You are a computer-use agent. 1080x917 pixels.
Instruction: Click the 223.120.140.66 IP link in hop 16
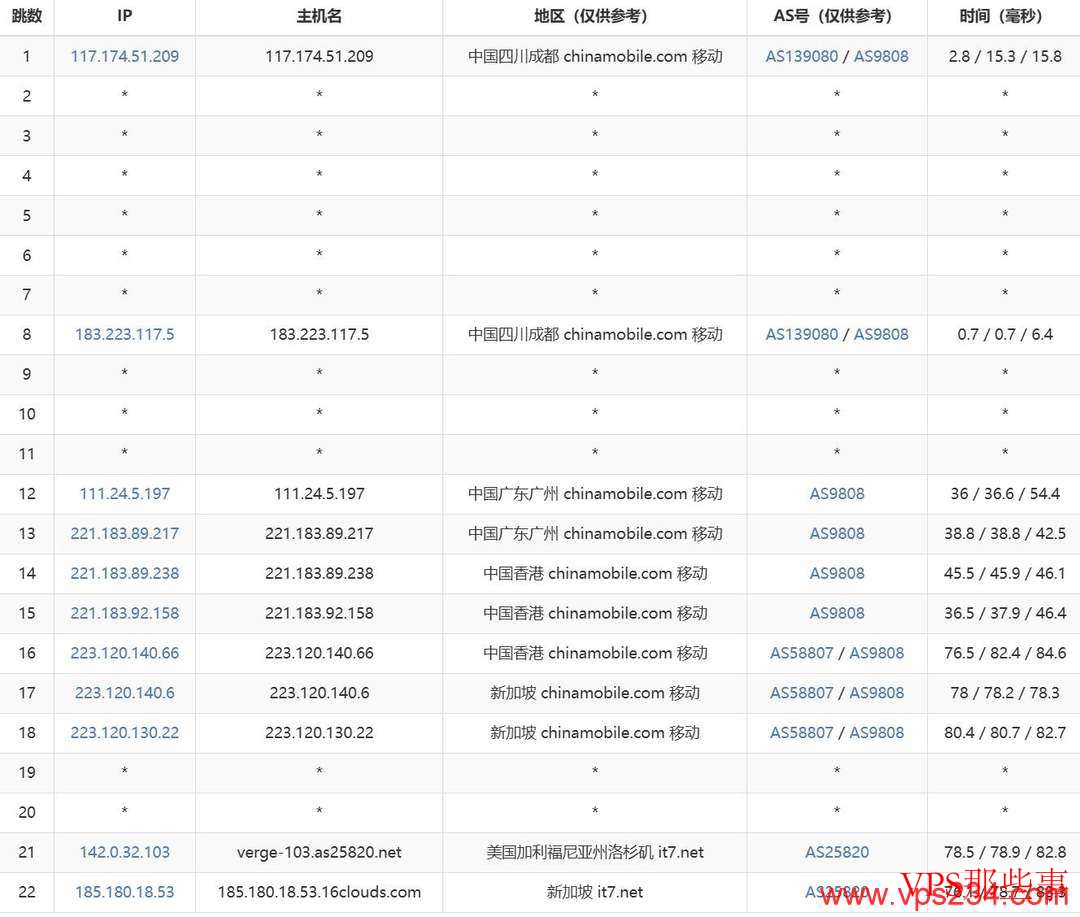point(125,653)
